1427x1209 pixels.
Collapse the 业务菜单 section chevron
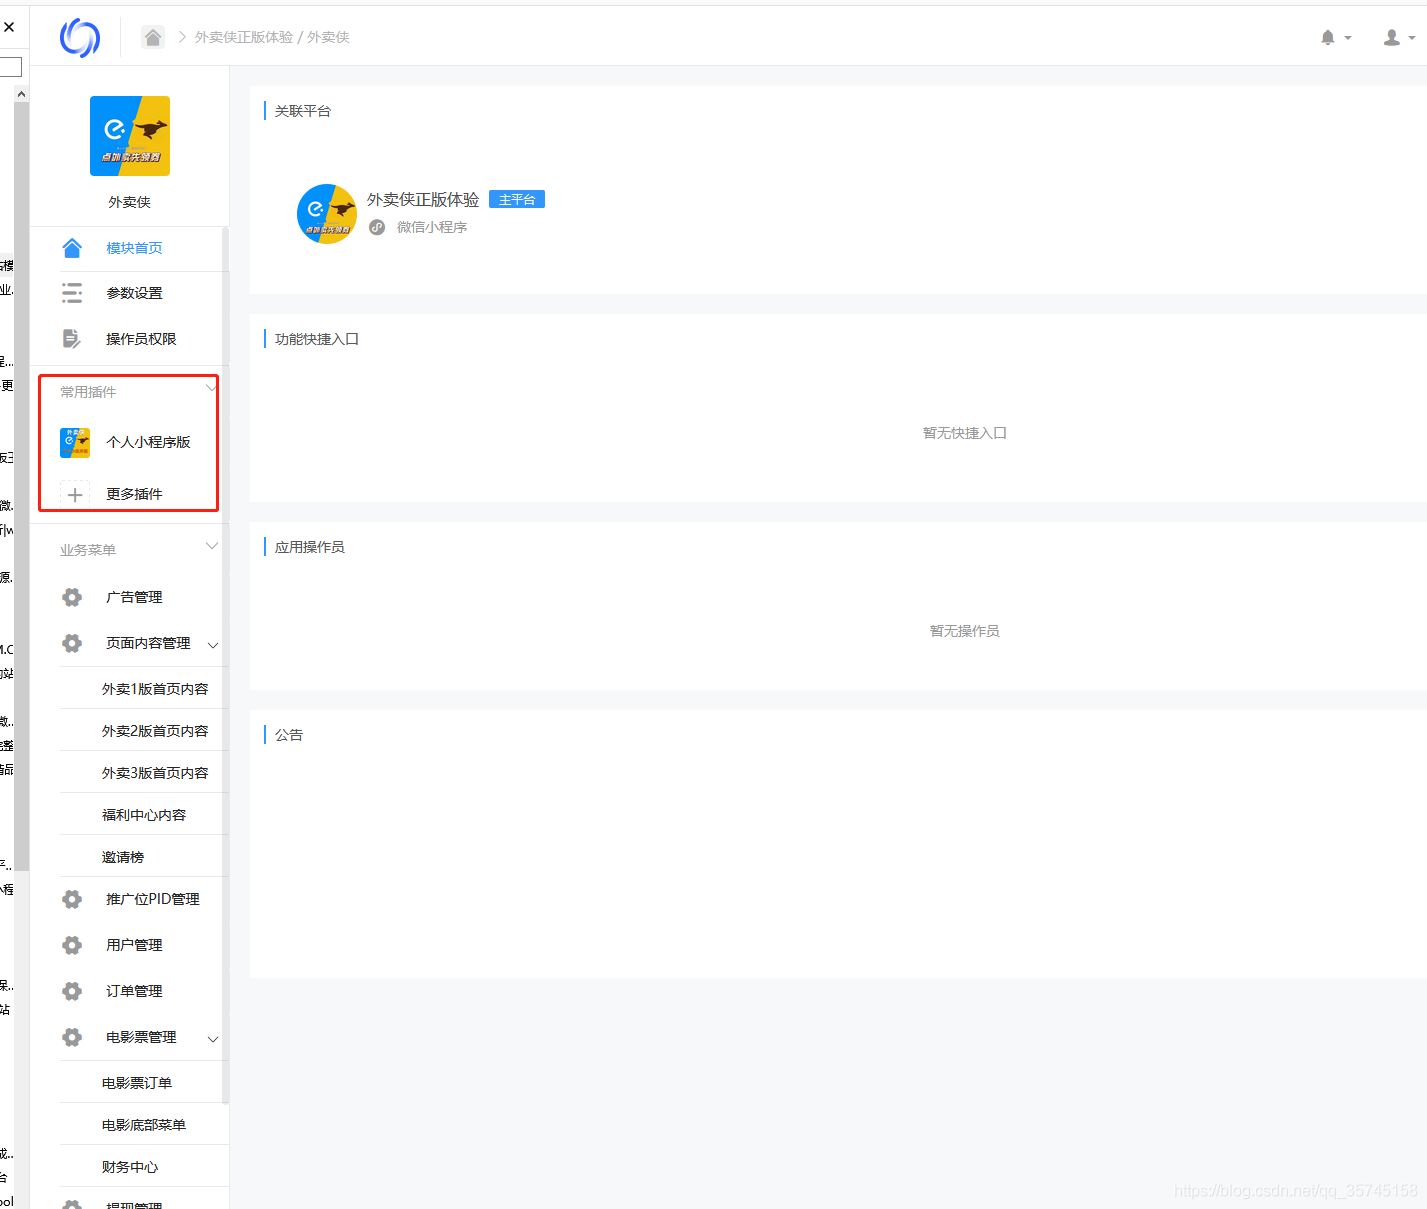[211, 546]
